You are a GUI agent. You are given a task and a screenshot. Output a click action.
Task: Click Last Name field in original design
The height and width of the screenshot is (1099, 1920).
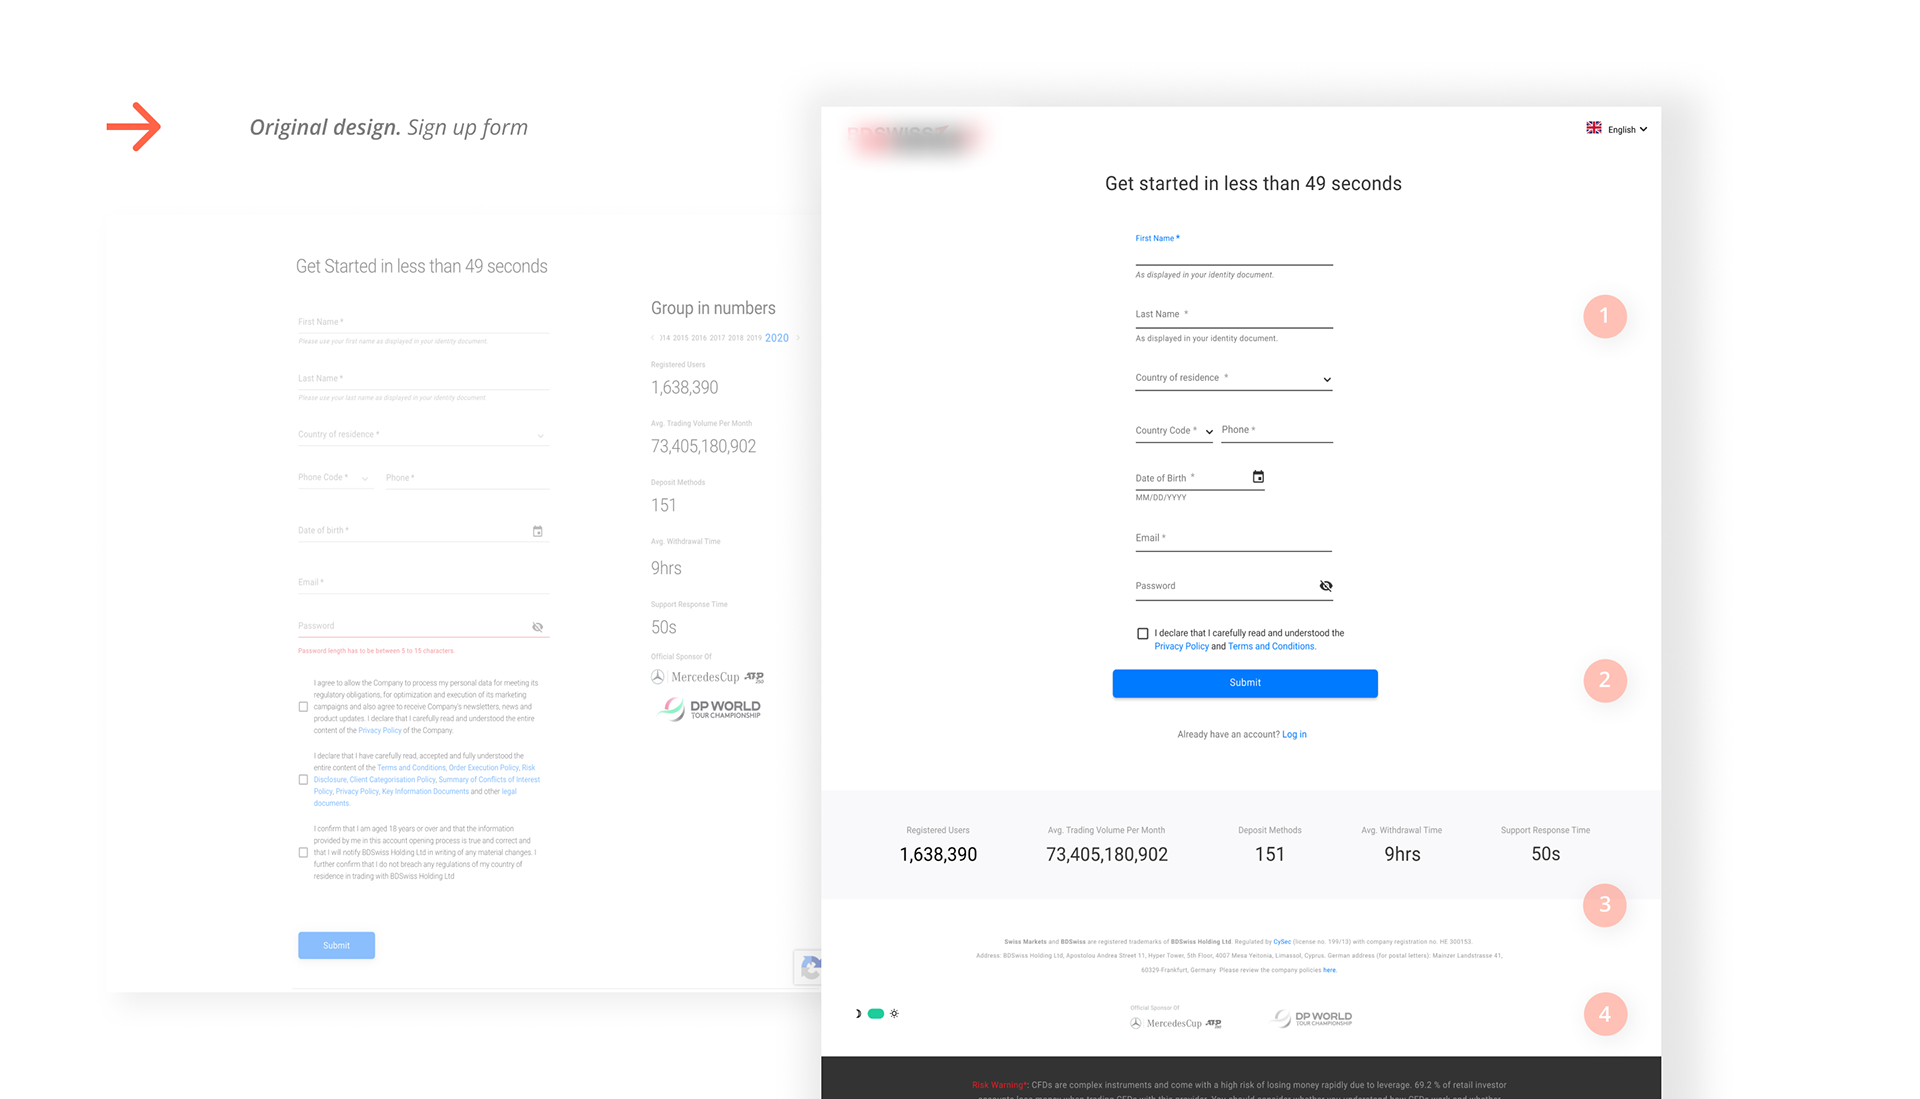[x=423, y=379]
